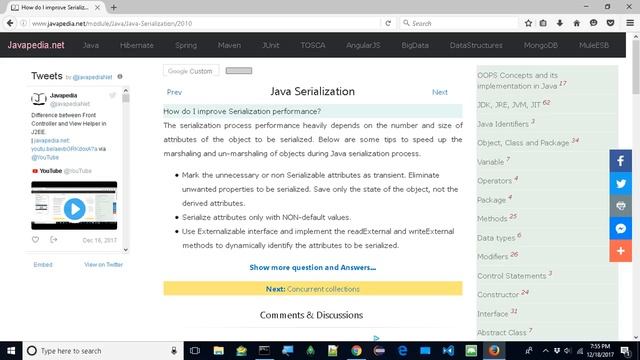The width and height of the screenshot is (640, 360).
Task: Share the page on Twitter
Action: tap(620, 183)
